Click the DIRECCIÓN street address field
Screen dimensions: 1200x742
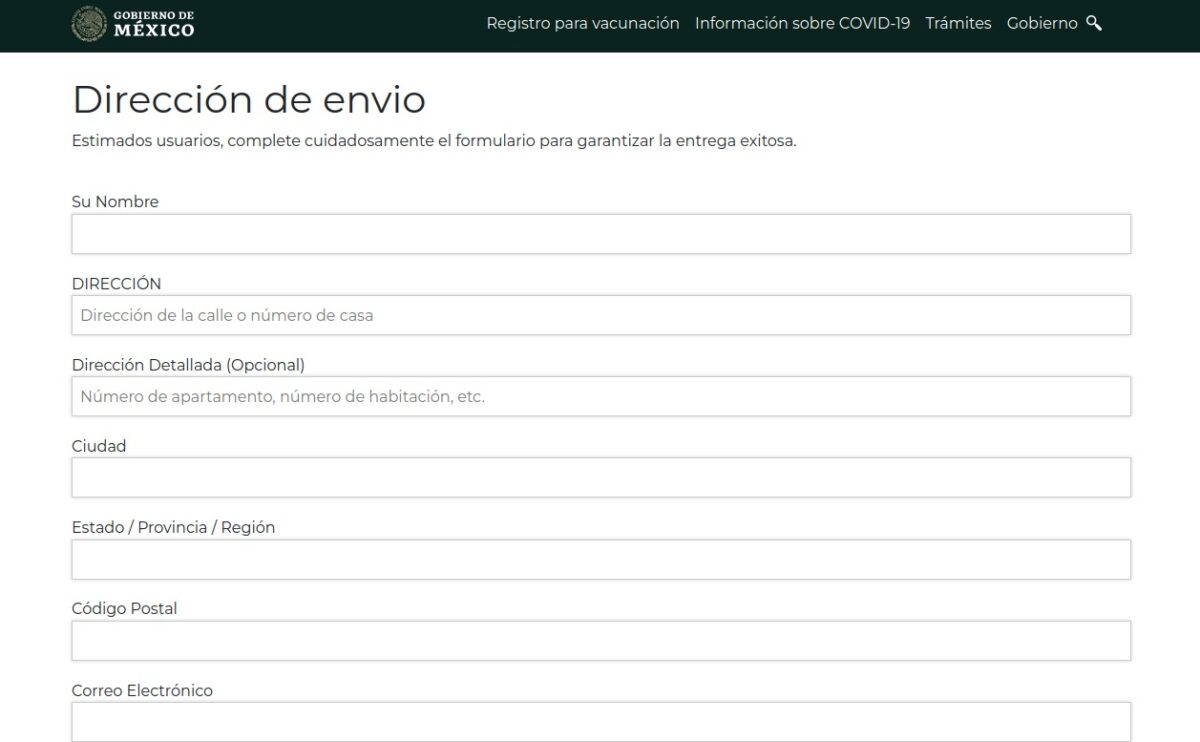click(x=600, y=315)
